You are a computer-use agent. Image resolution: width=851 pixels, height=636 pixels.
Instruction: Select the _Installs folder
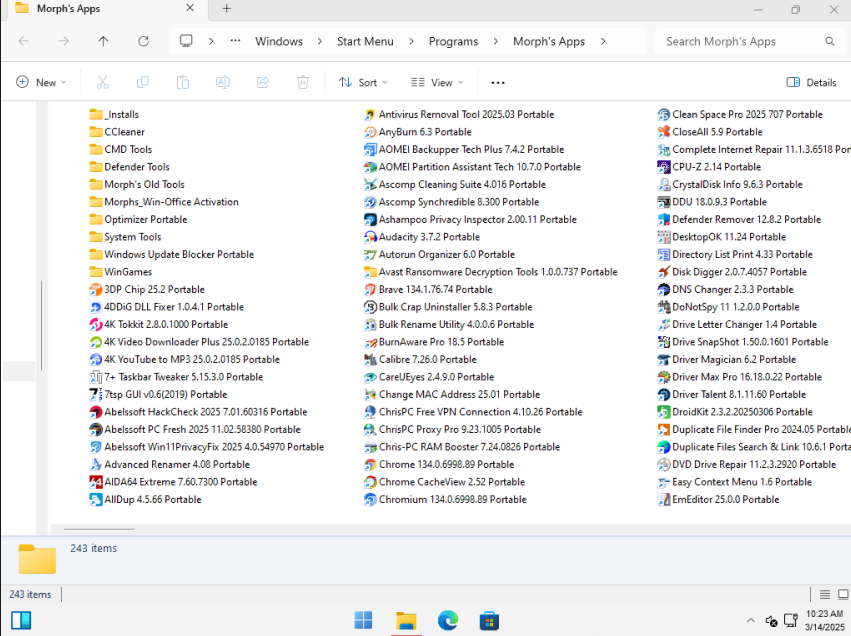pyautogui.click(x=114, y=115)
